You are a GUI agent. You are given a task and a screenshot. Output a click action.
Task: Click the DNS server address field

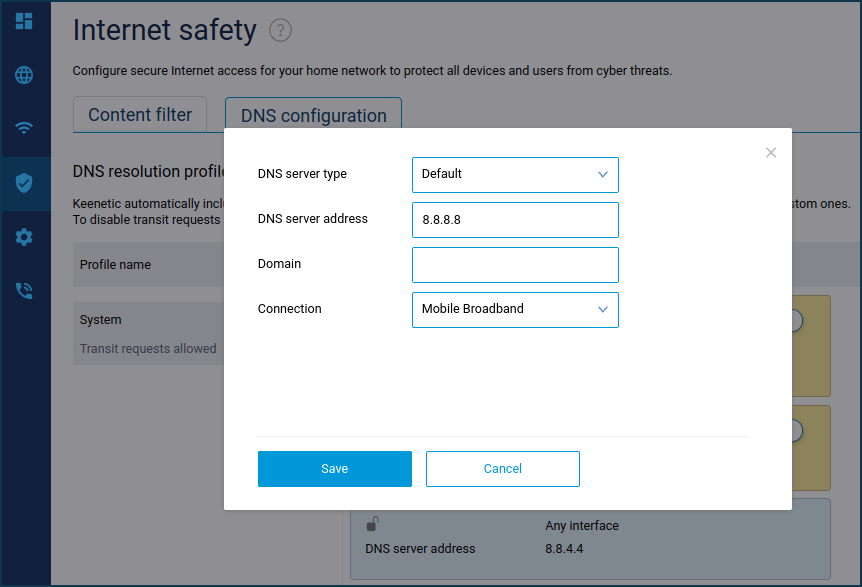click(515, 220)
